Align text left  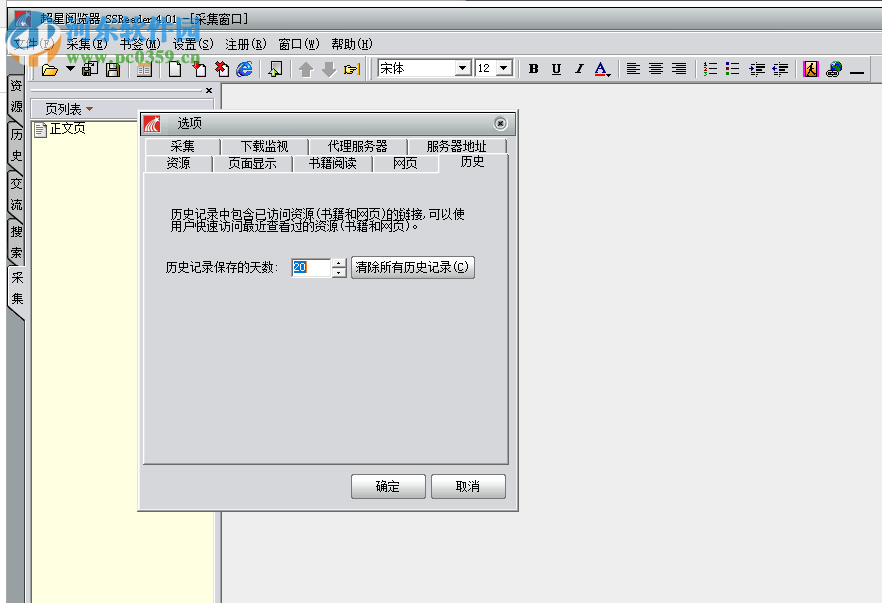(633, 69)
